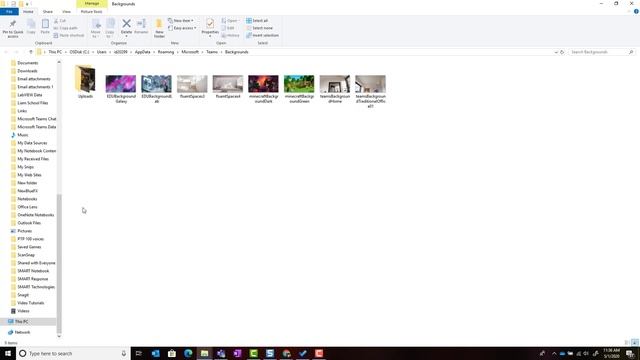Image resolution: width=640 pixels, height=360 pixels.
Task: Refresh the folder view
Action: [x=562, y=52]
